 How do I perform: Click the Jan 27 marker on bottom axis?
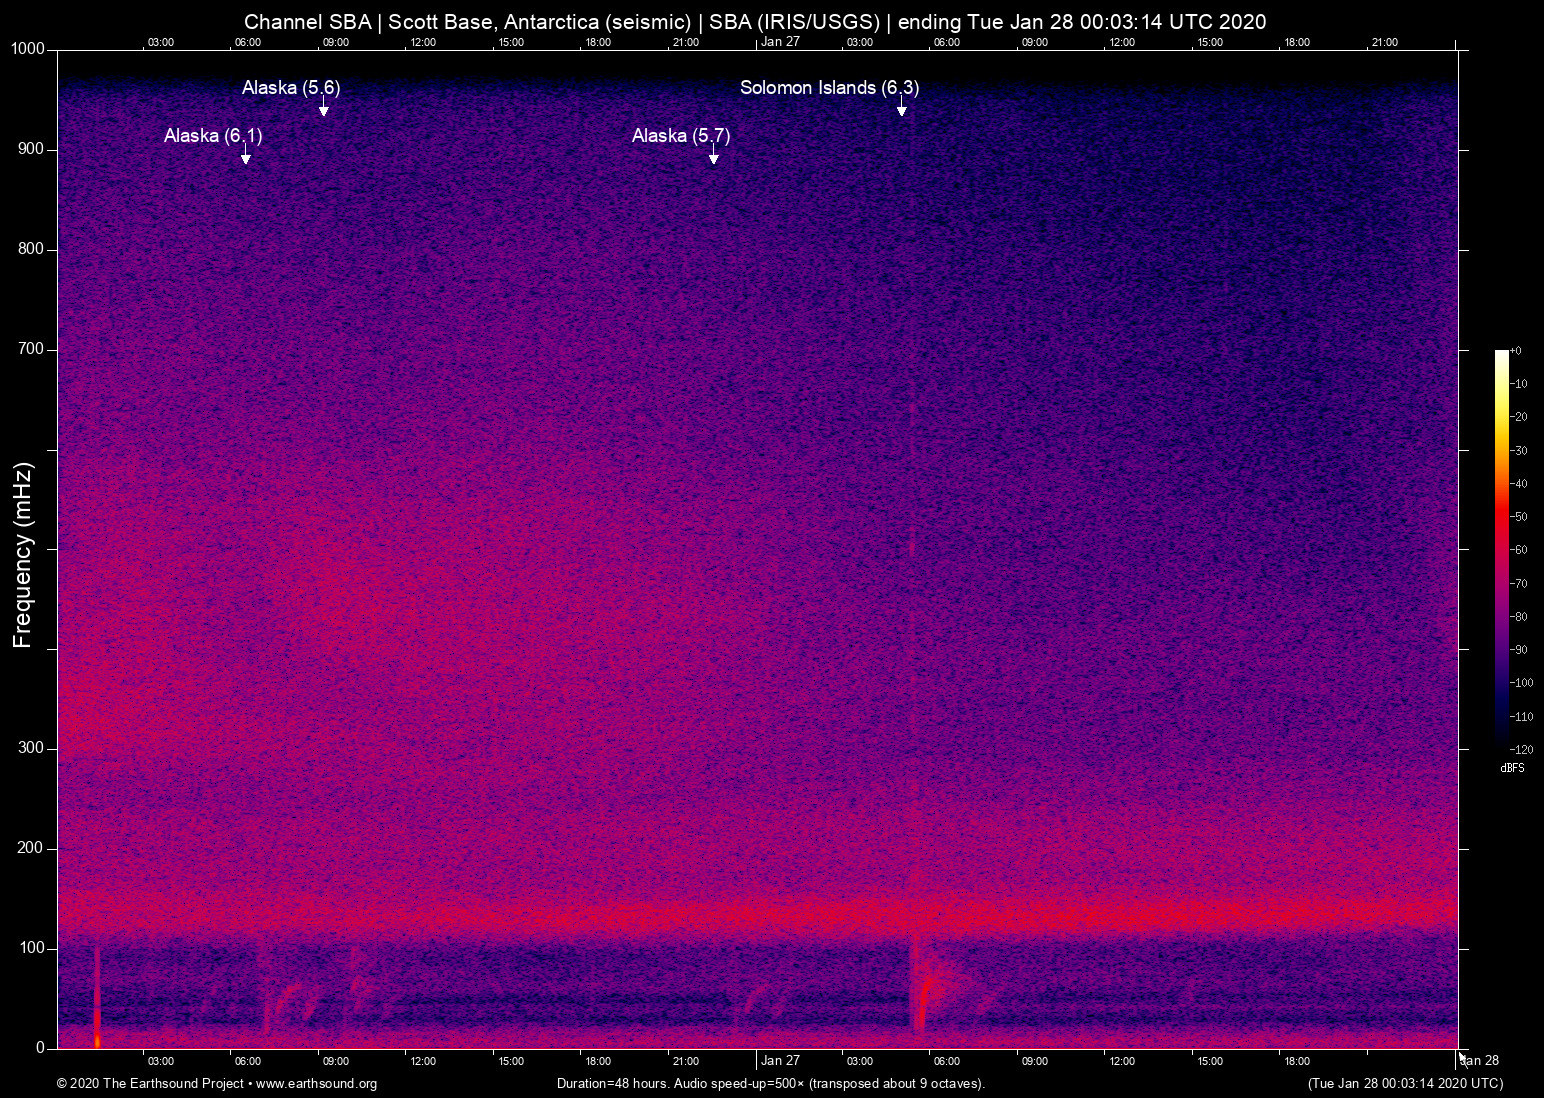tap(780, 1061)
